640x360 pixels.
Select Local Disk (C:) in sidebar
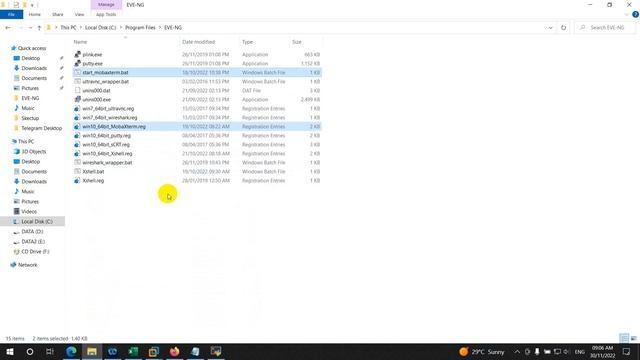[x=37, y=222]
